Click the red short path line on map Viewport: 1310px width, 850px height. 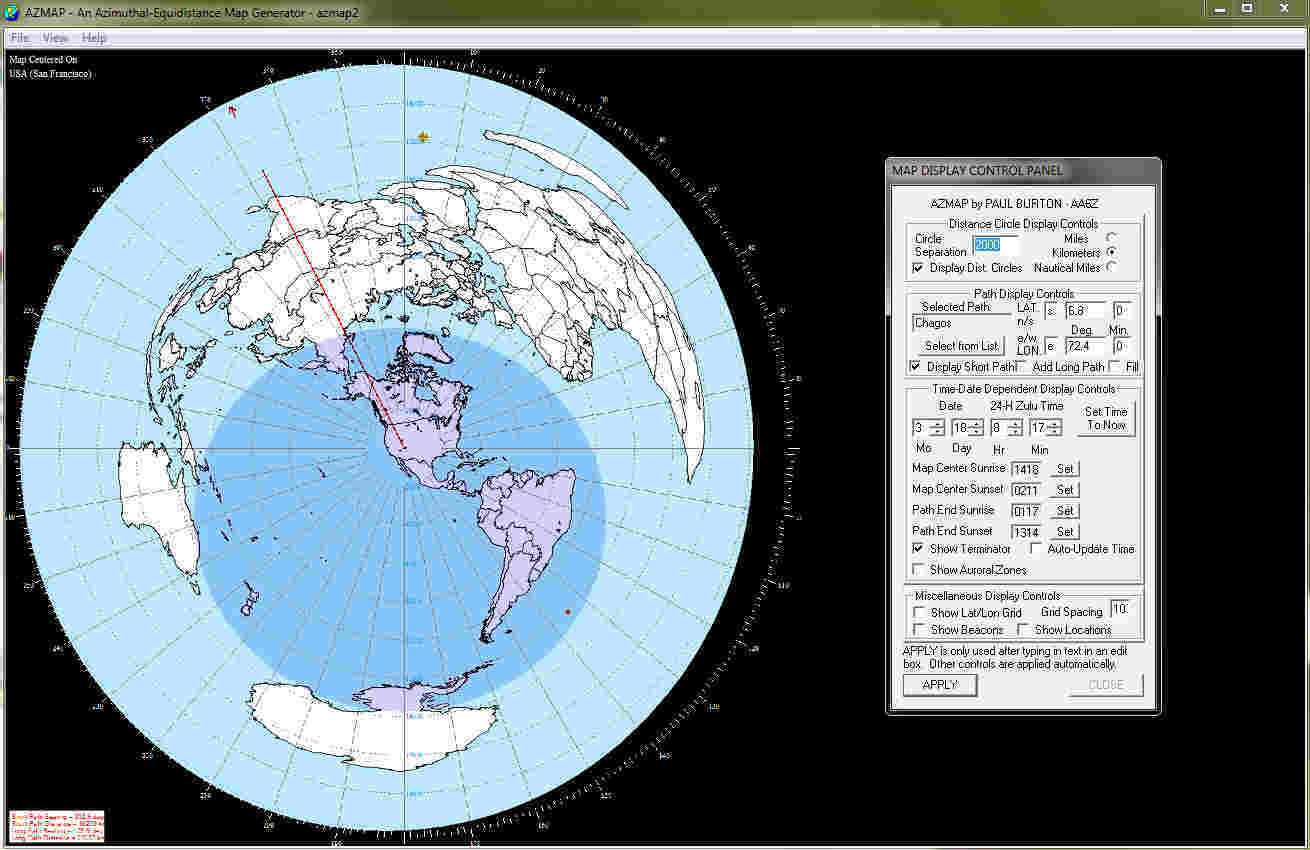click(333, 308)
